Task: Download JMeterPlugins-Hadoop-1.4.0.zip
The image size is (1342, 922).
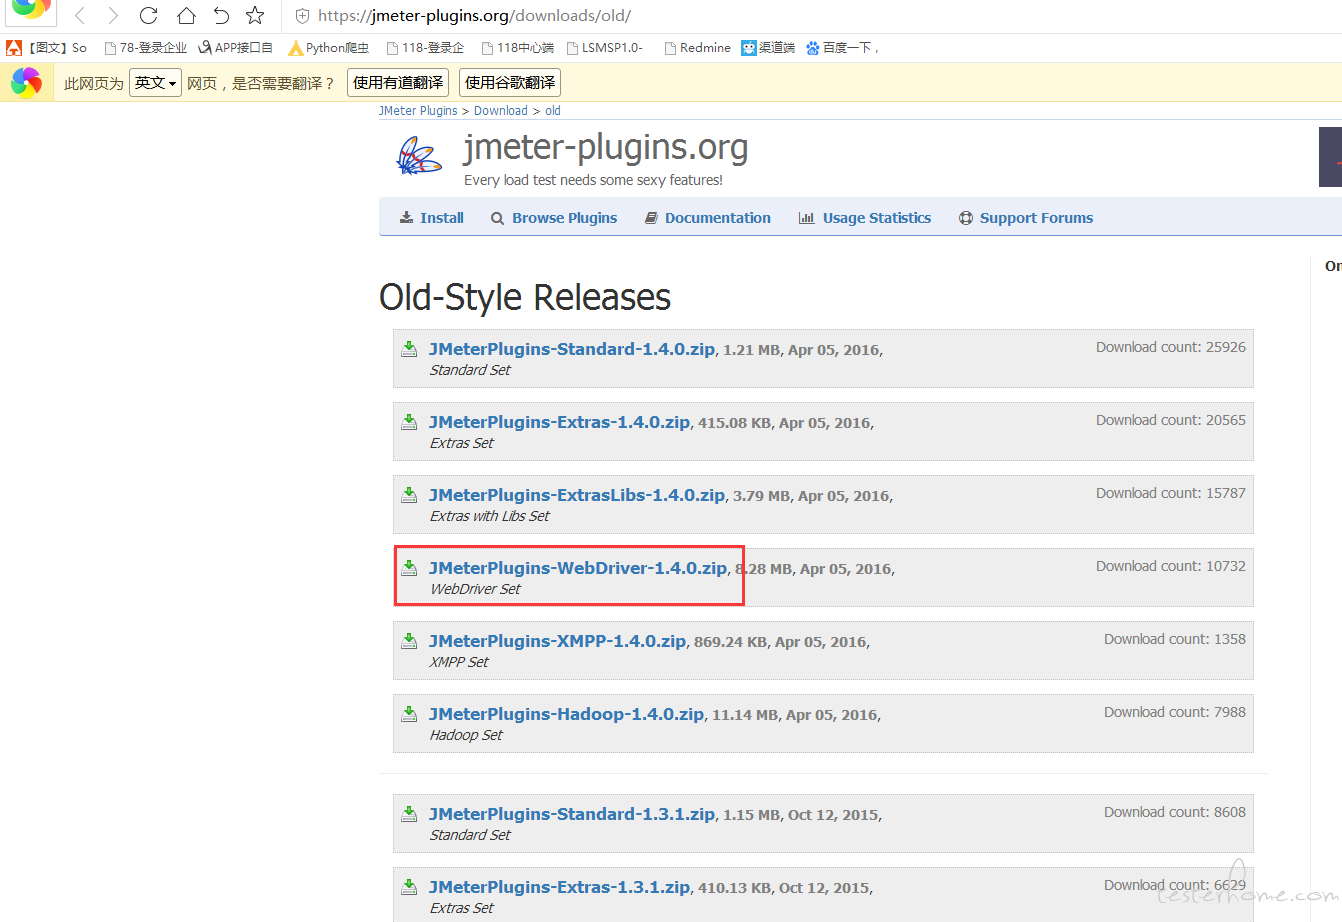Action: pos(566,714)
